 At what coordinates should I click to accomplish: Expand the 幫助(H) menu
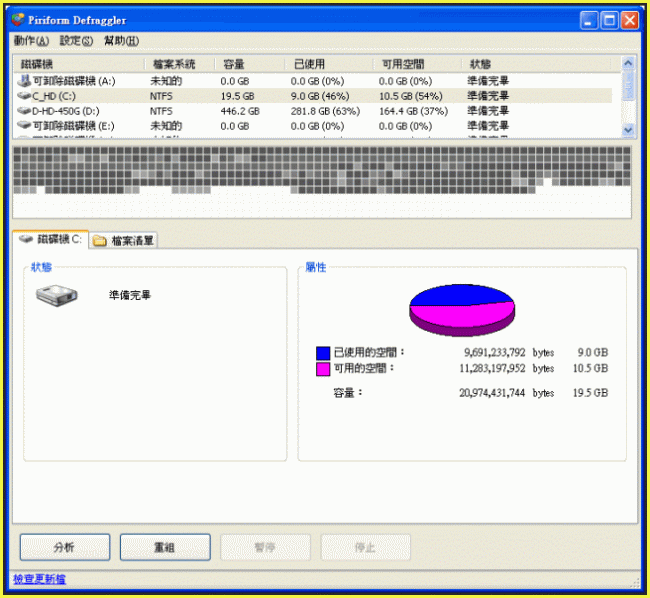[x=121, y=41]
